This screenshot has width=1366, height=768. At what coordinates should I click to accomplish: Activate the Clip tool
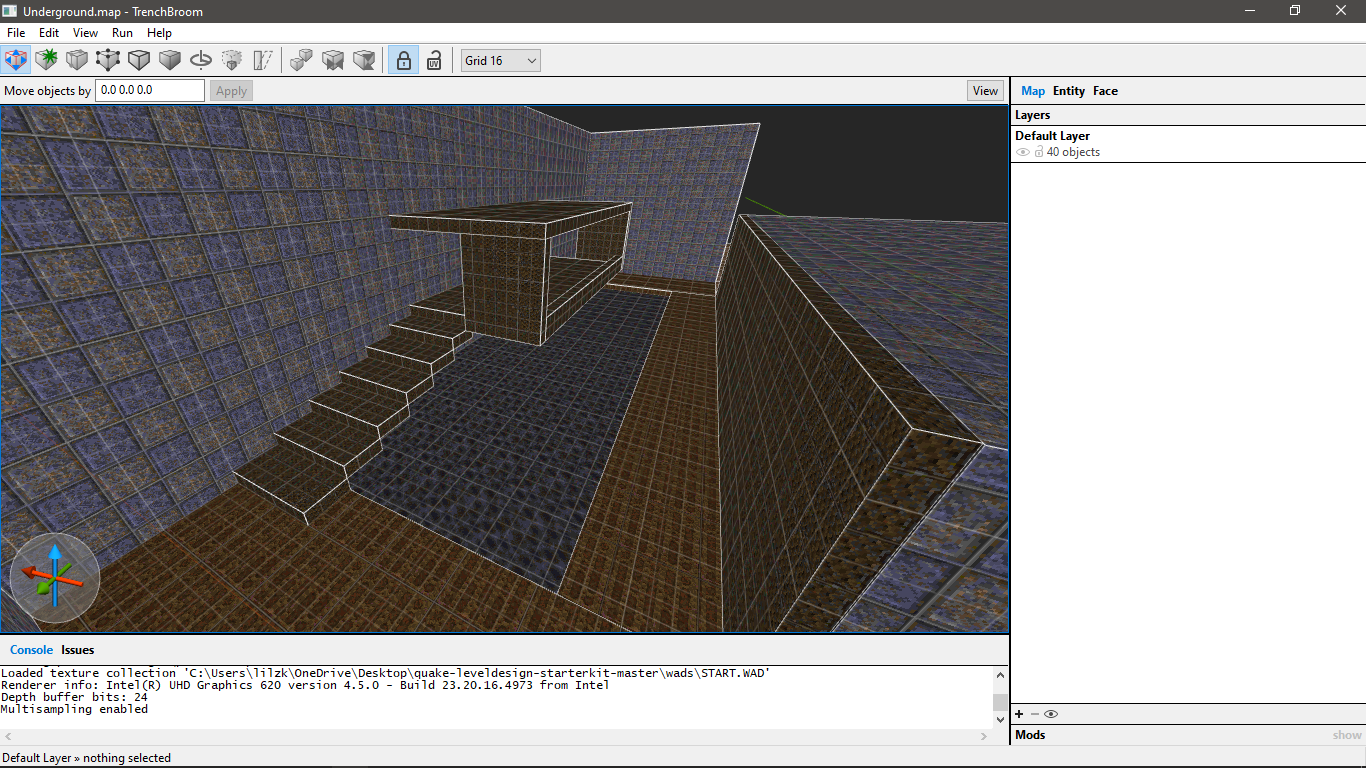coord(77,60)
